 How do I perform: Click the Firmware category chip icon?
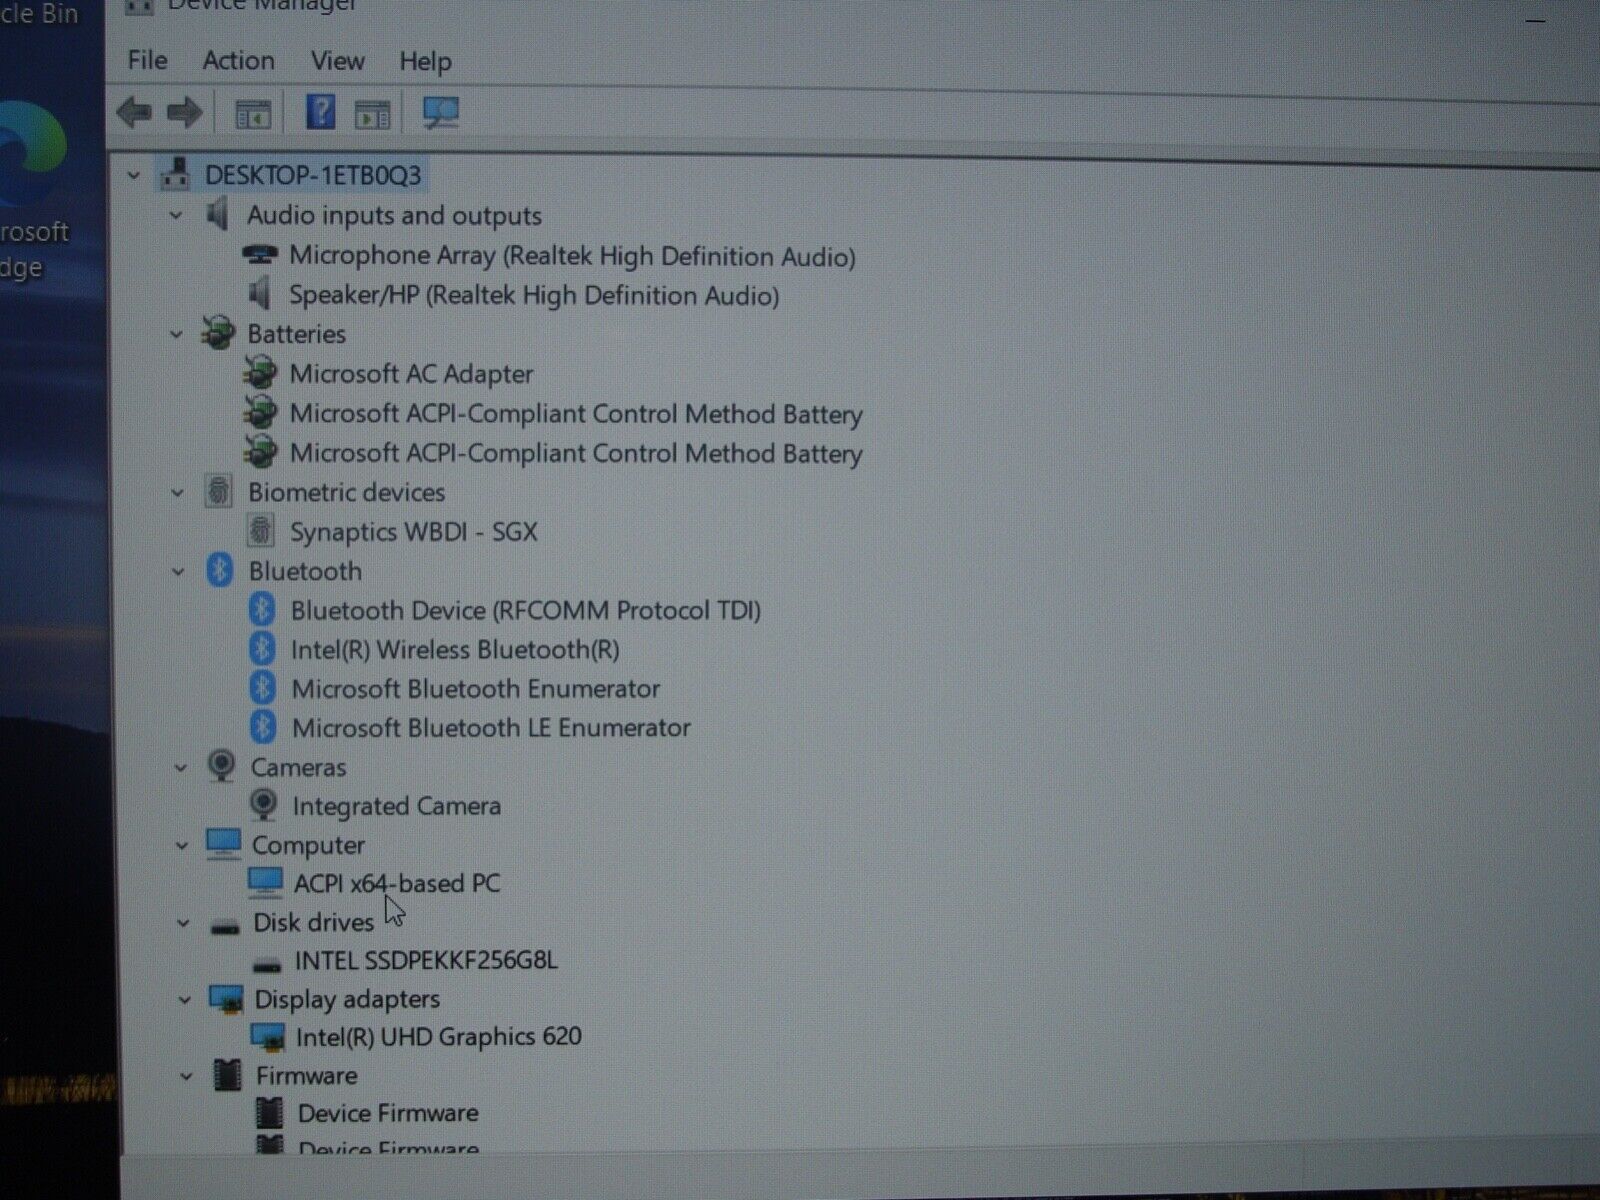pos(228,1075)
